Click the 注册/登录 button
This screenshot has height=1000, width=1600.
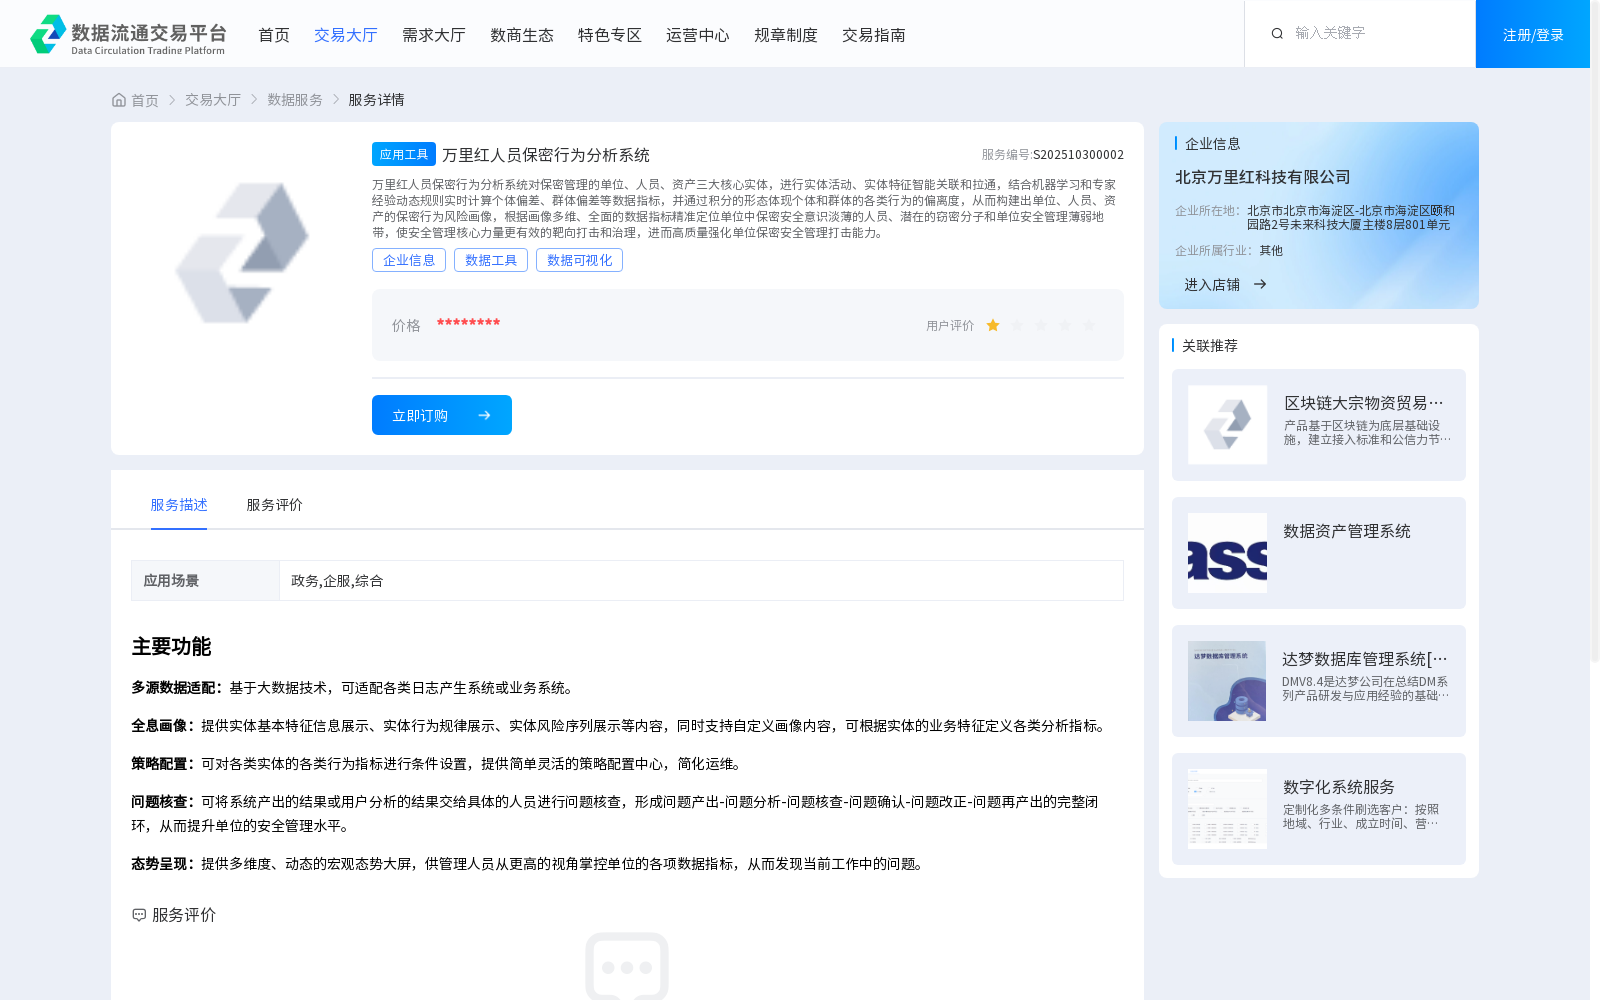coord(1533,34)
